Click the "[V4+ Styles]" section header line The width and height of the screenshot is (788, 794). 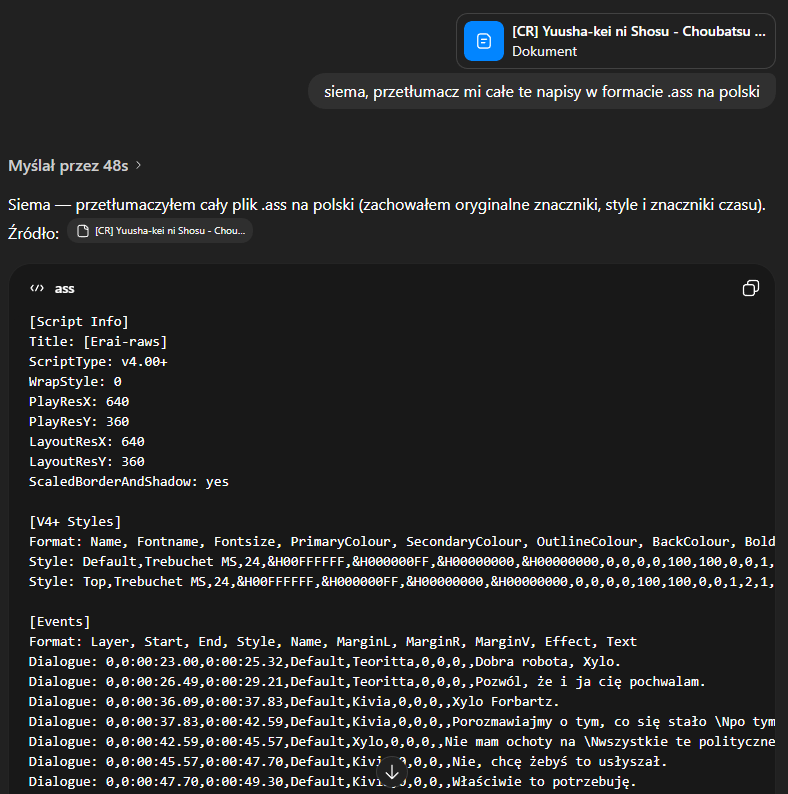pos(75,521)
